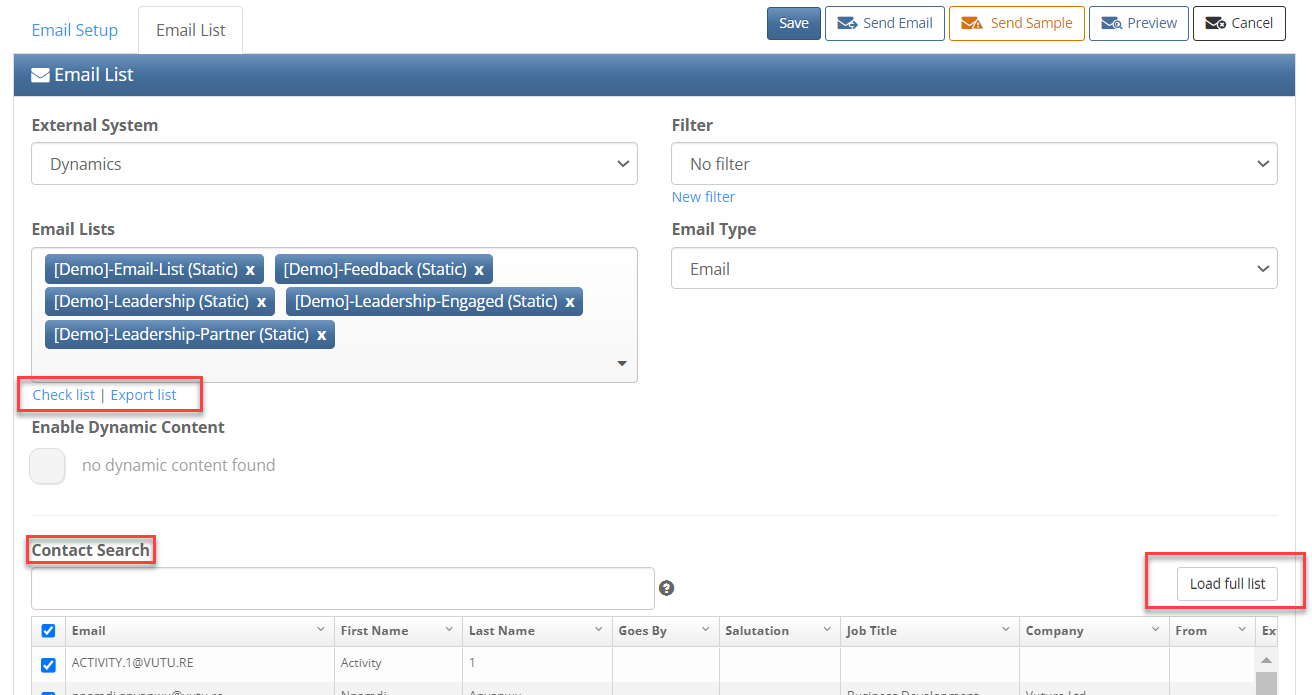The height and width of the screenshot is (695, 1312).
Task: Click the orange Send Sample icon
Action: (x=973, y=23)
